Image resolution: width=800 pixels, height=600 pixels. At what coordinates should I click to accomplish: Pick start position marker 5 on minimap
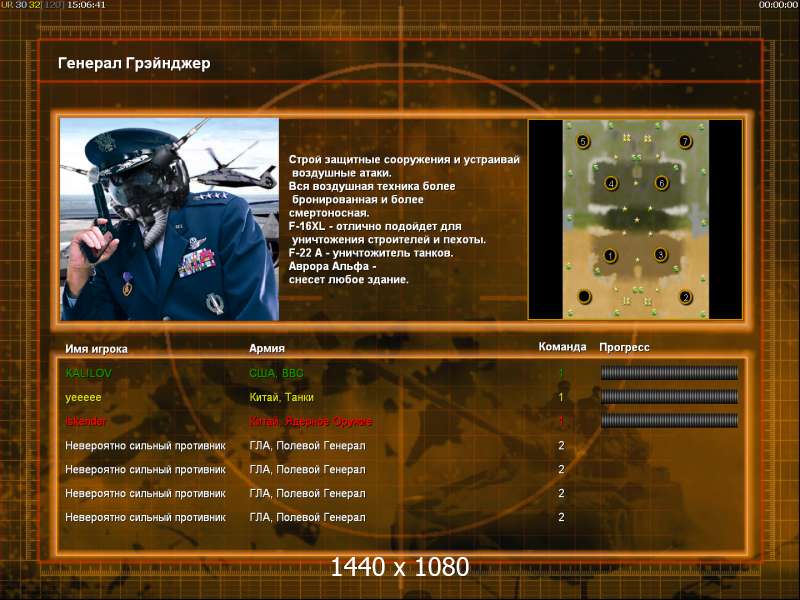[583, 141]
